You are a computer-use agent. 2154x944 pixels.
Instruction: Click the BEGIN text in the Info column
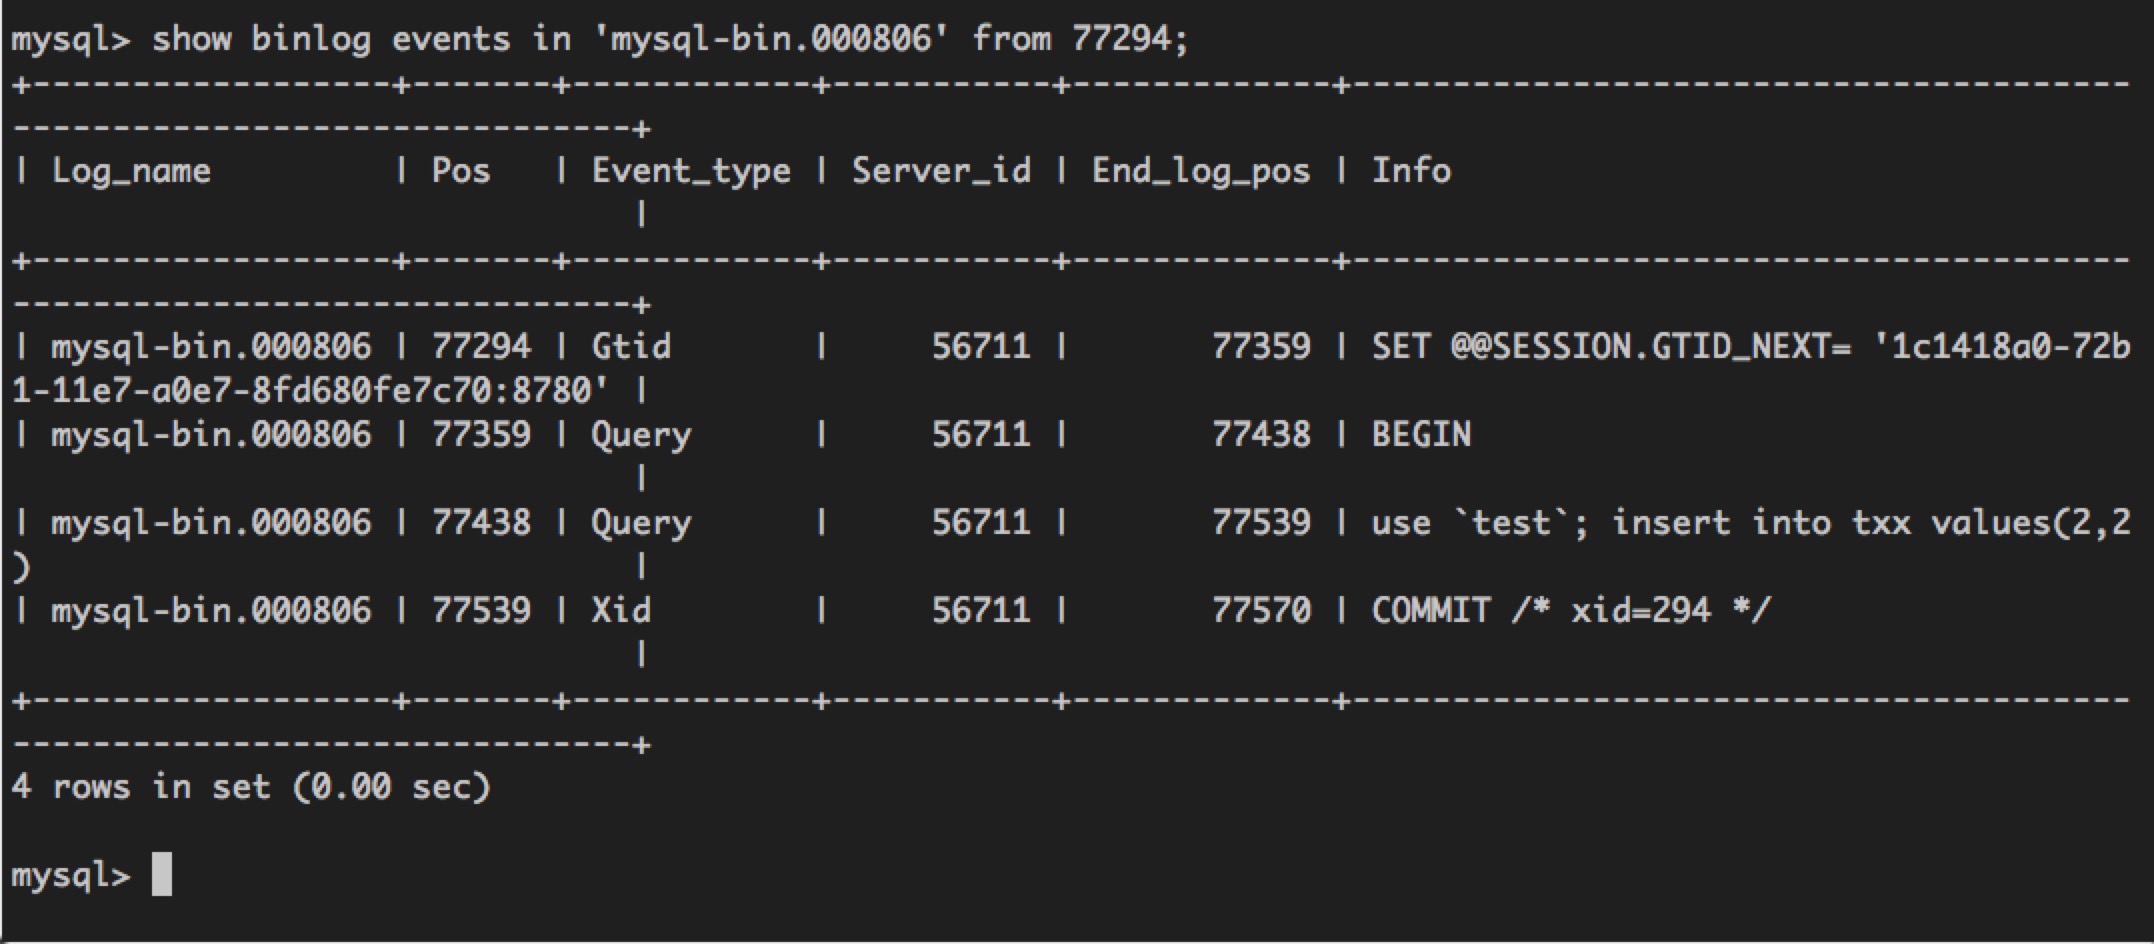[1421, 435]
